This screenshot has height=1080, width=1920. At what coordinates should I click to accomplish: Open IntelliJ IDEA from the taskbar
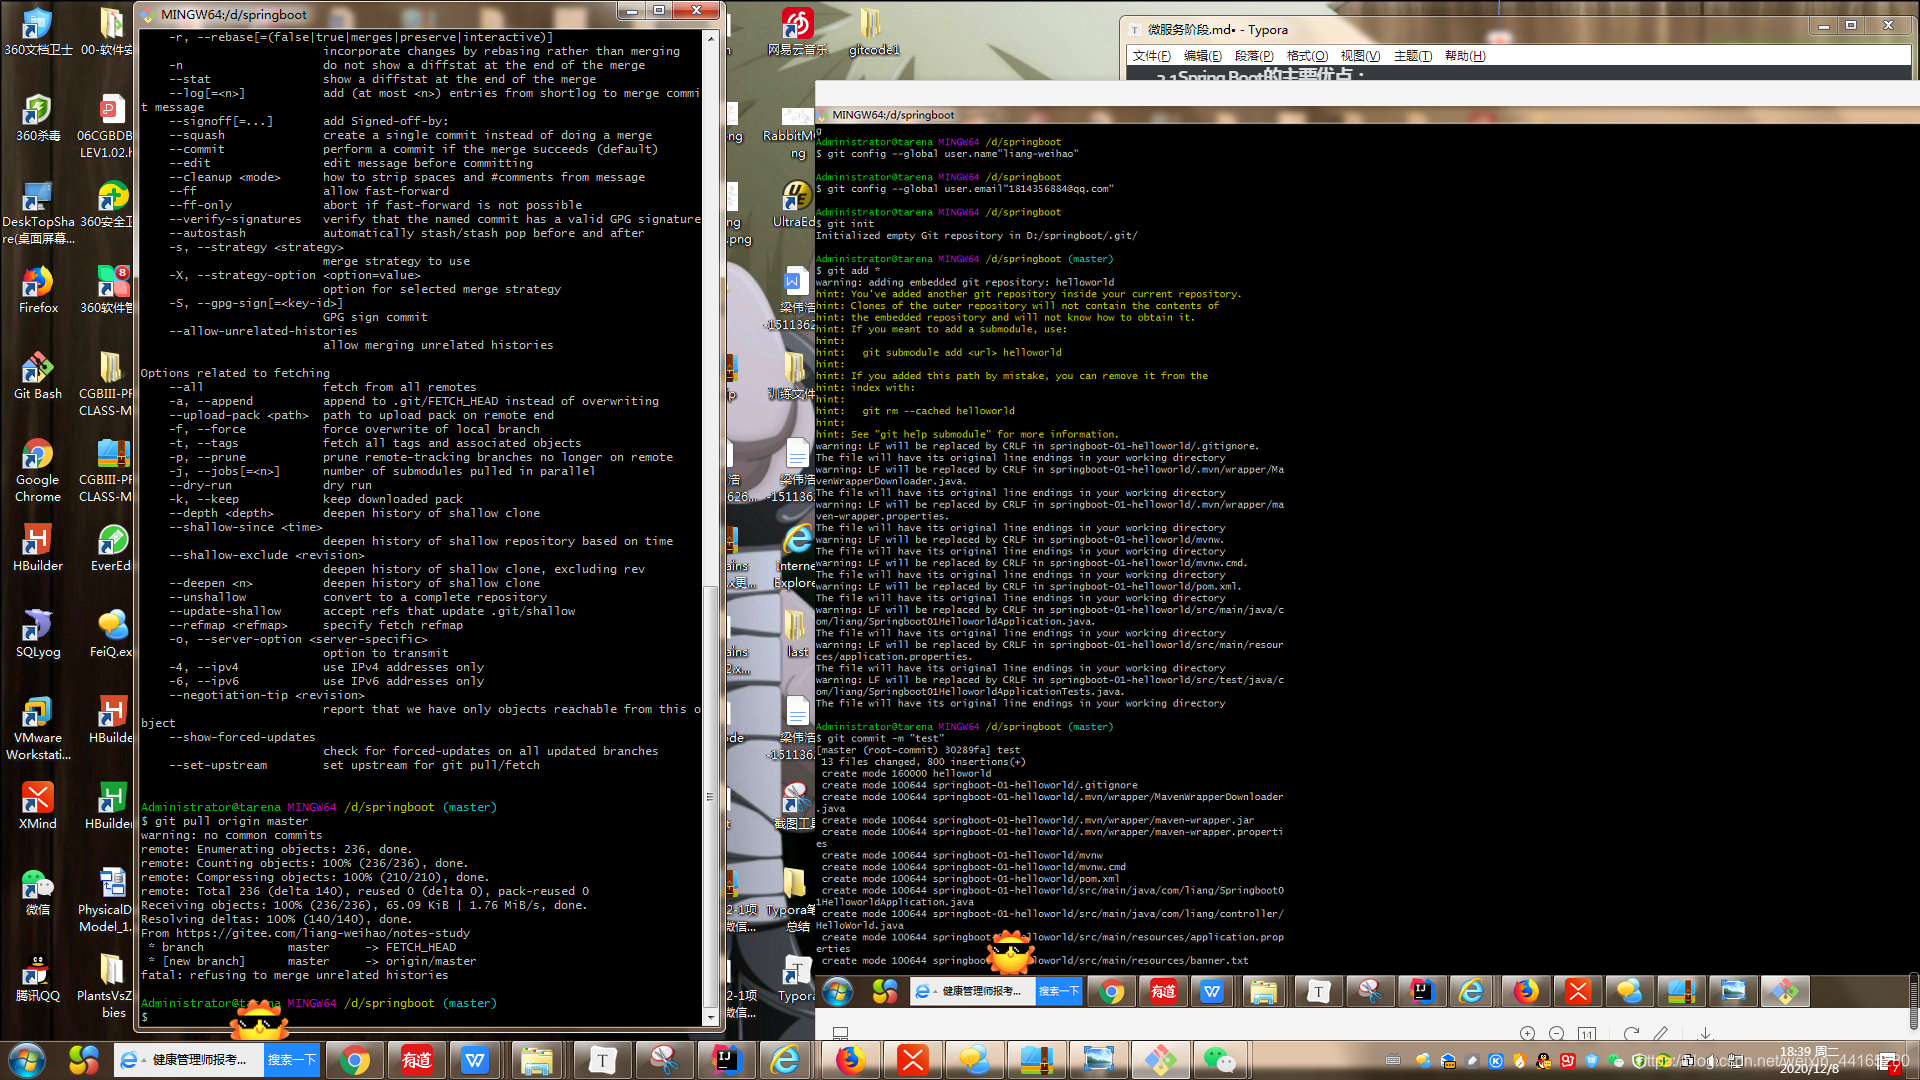click(x=727, y=1060)
